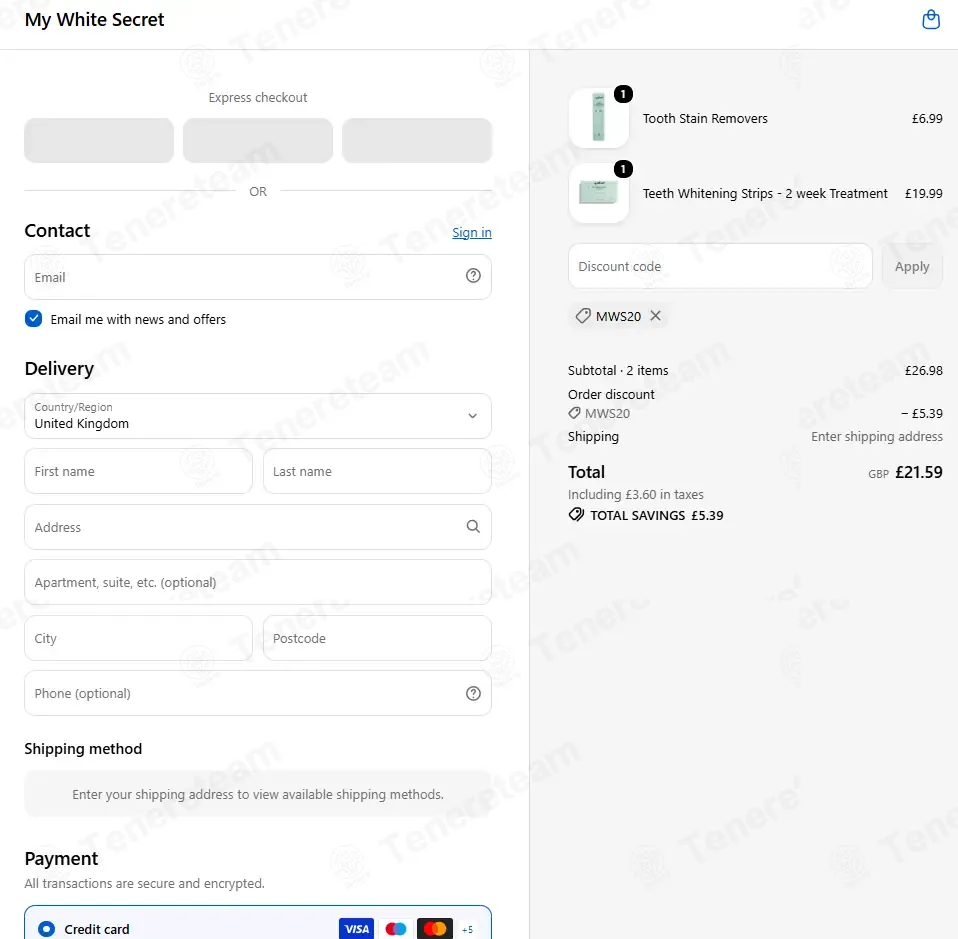Click the Including £3.60 in taxes text
Screen dimensions: 958x939
click(x=635, y=494)
